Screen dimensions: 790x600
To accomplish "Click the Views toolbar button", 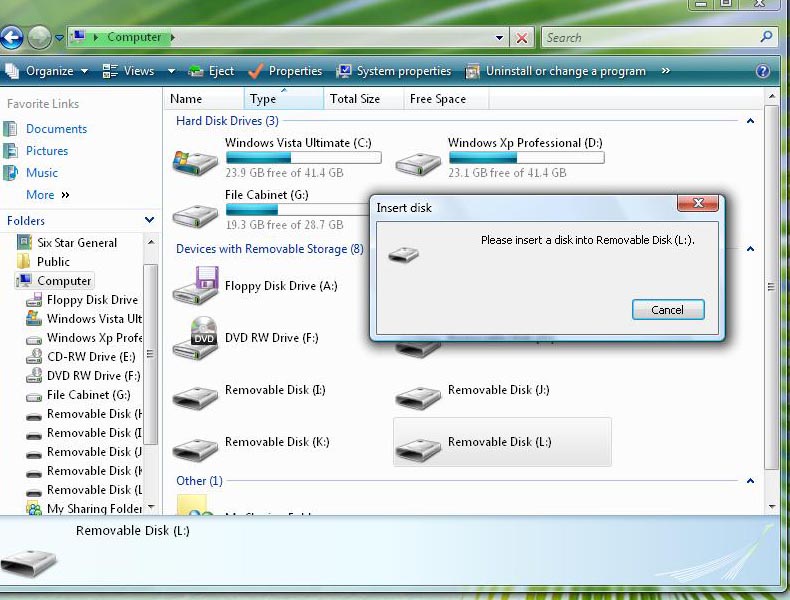I will pos(128,71).
